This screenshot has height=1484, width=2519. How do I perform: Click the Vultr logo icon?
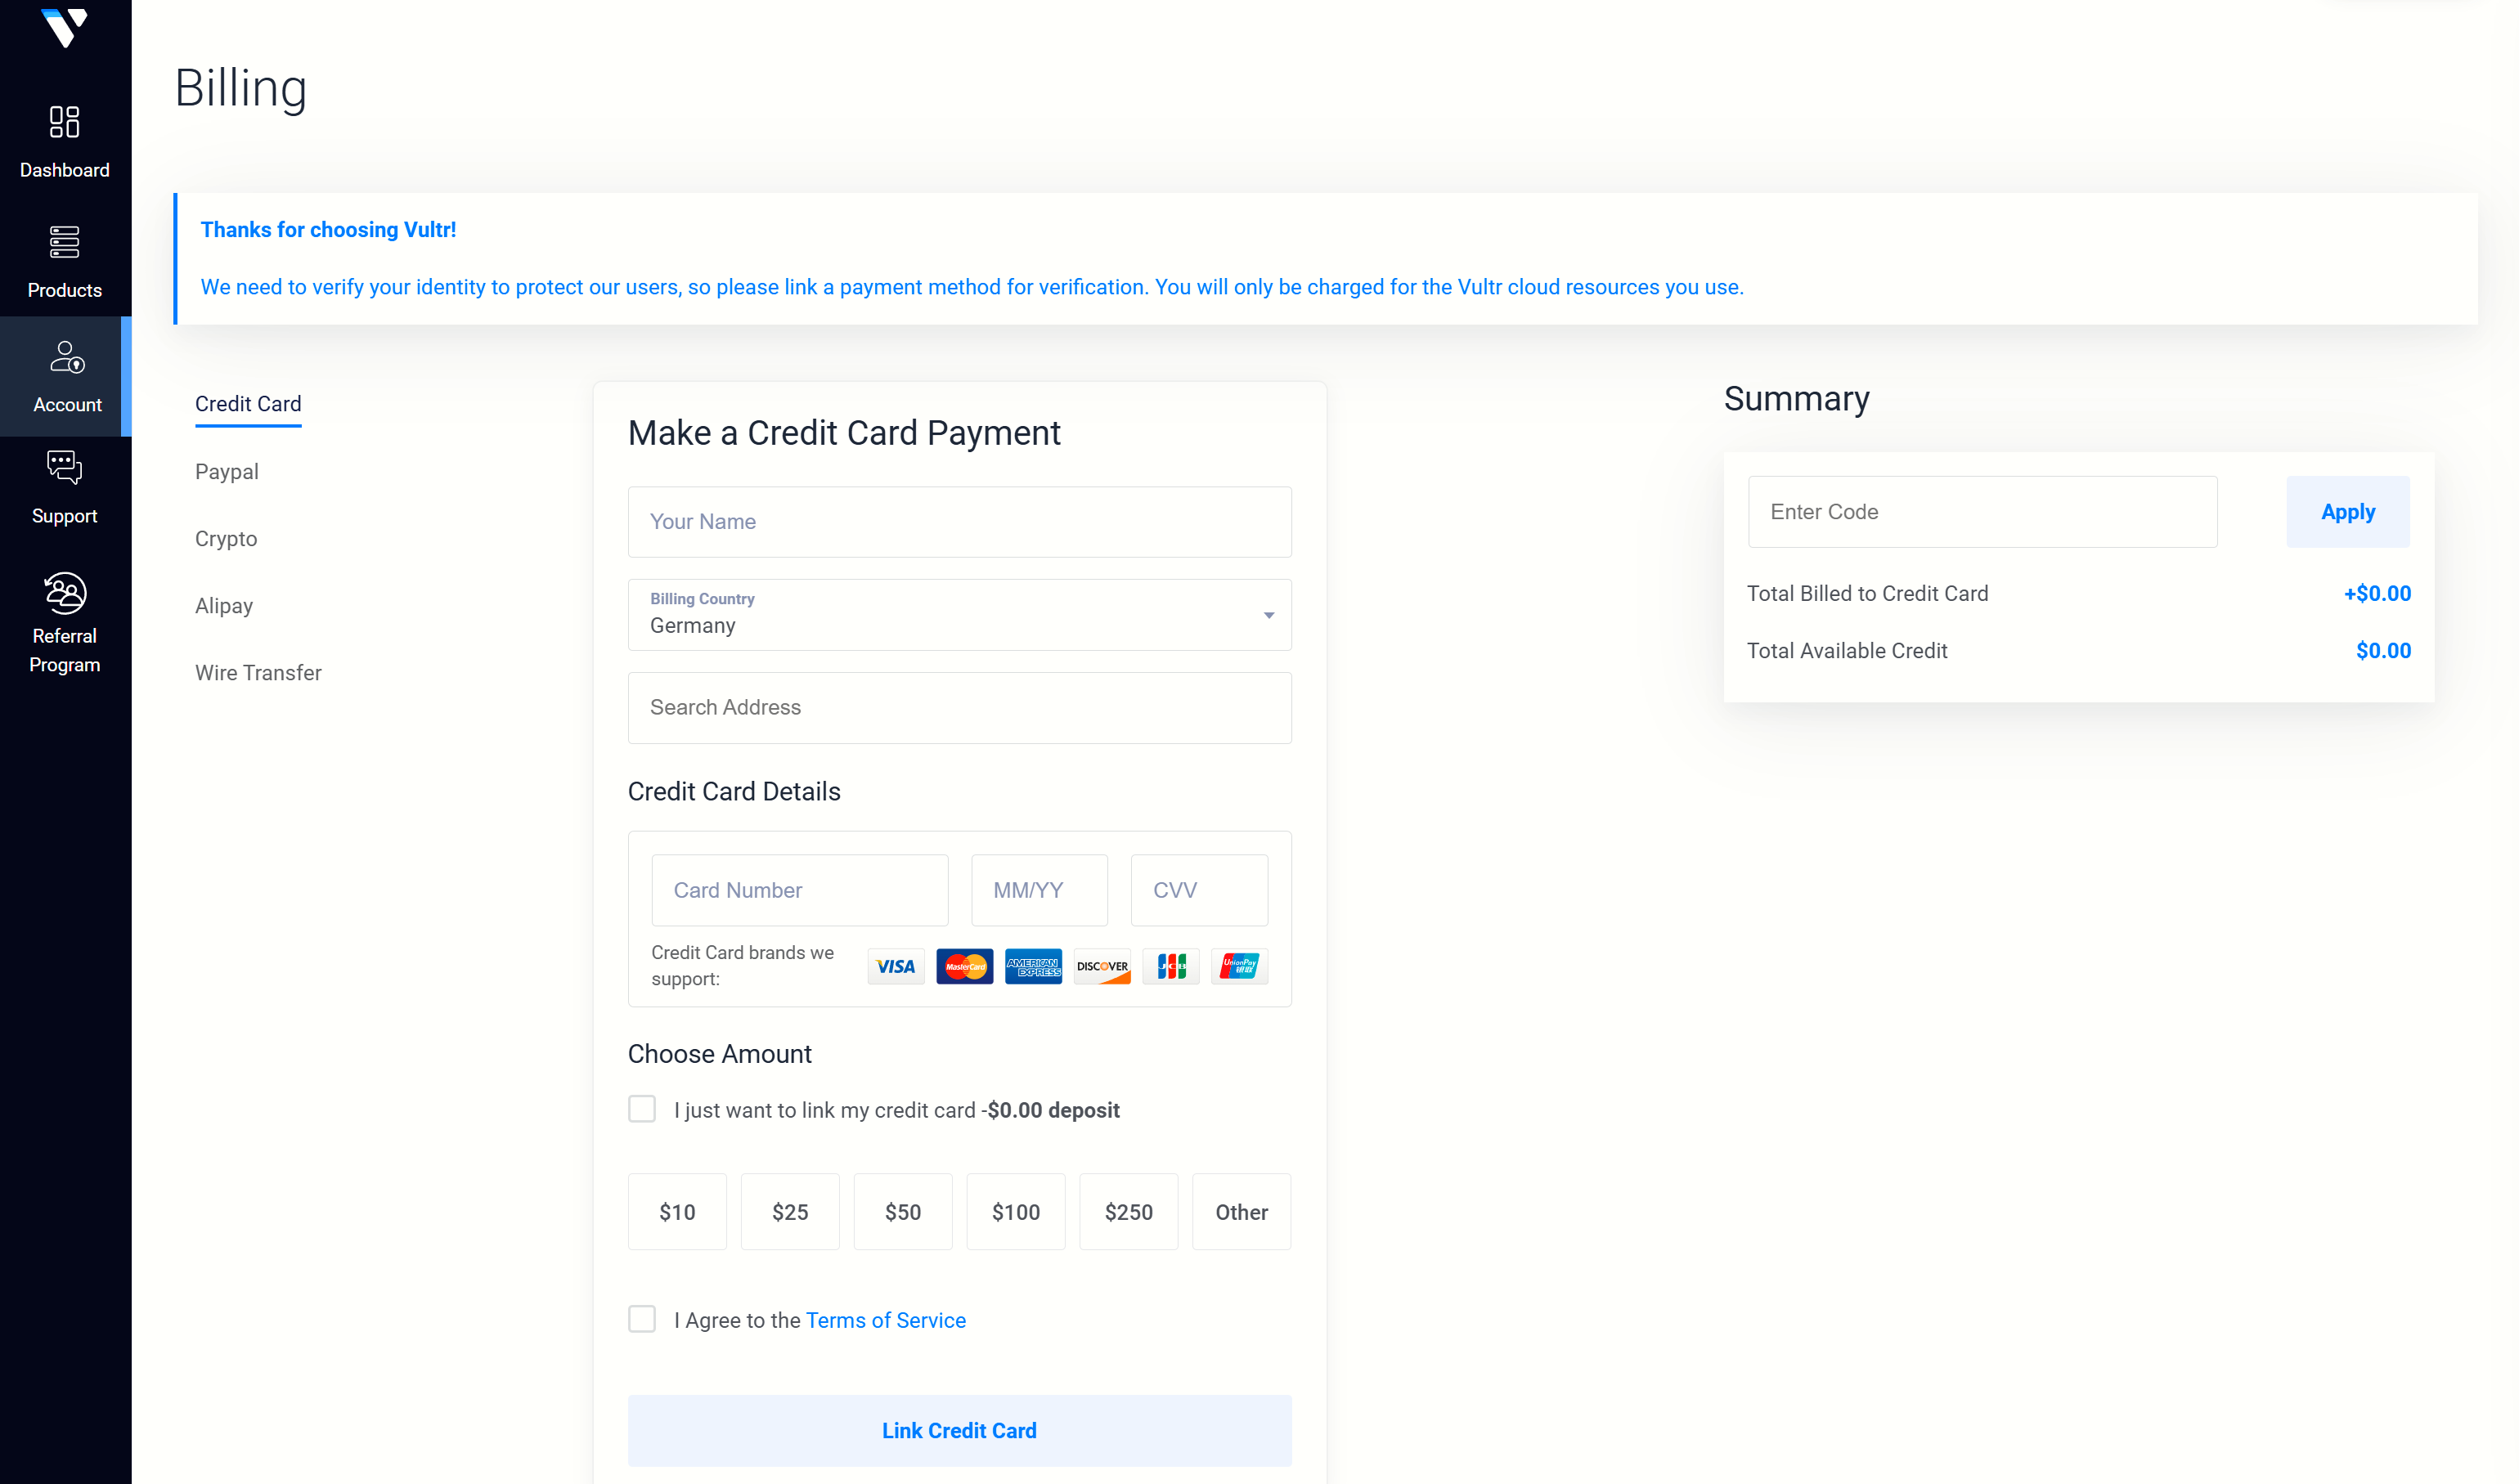tap(65, 27)
